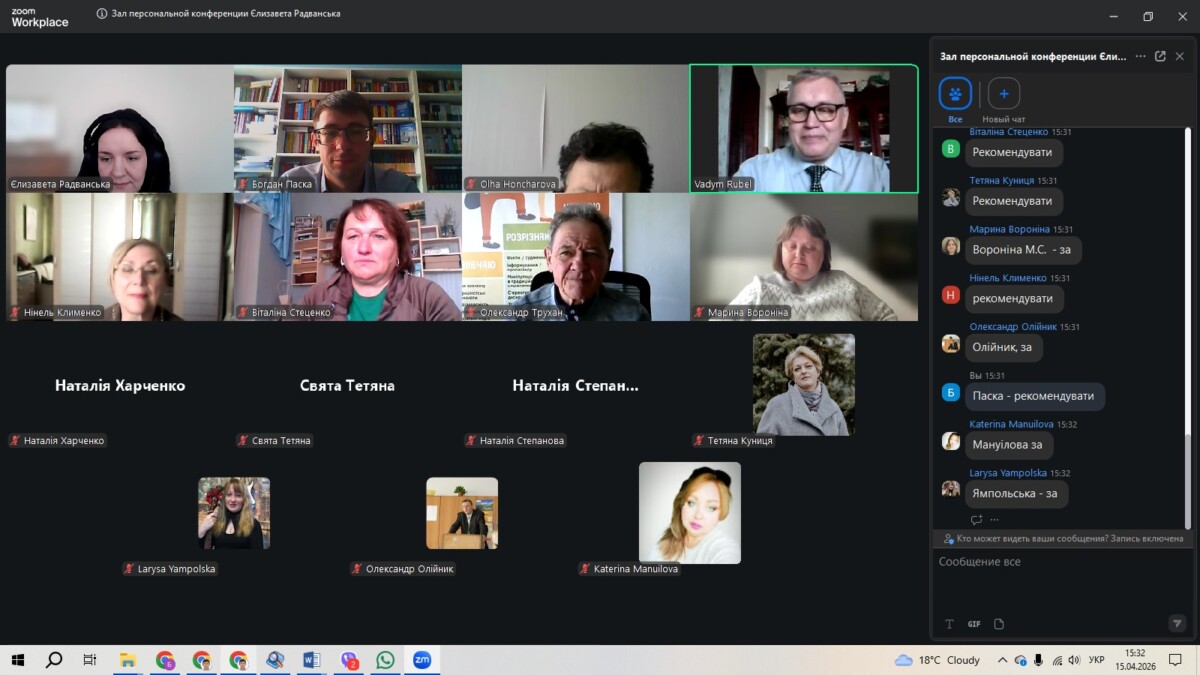The image size is (1200, 675).
Task: Click Тетяна Куниця's name in chat
Action: (1001, 181)
